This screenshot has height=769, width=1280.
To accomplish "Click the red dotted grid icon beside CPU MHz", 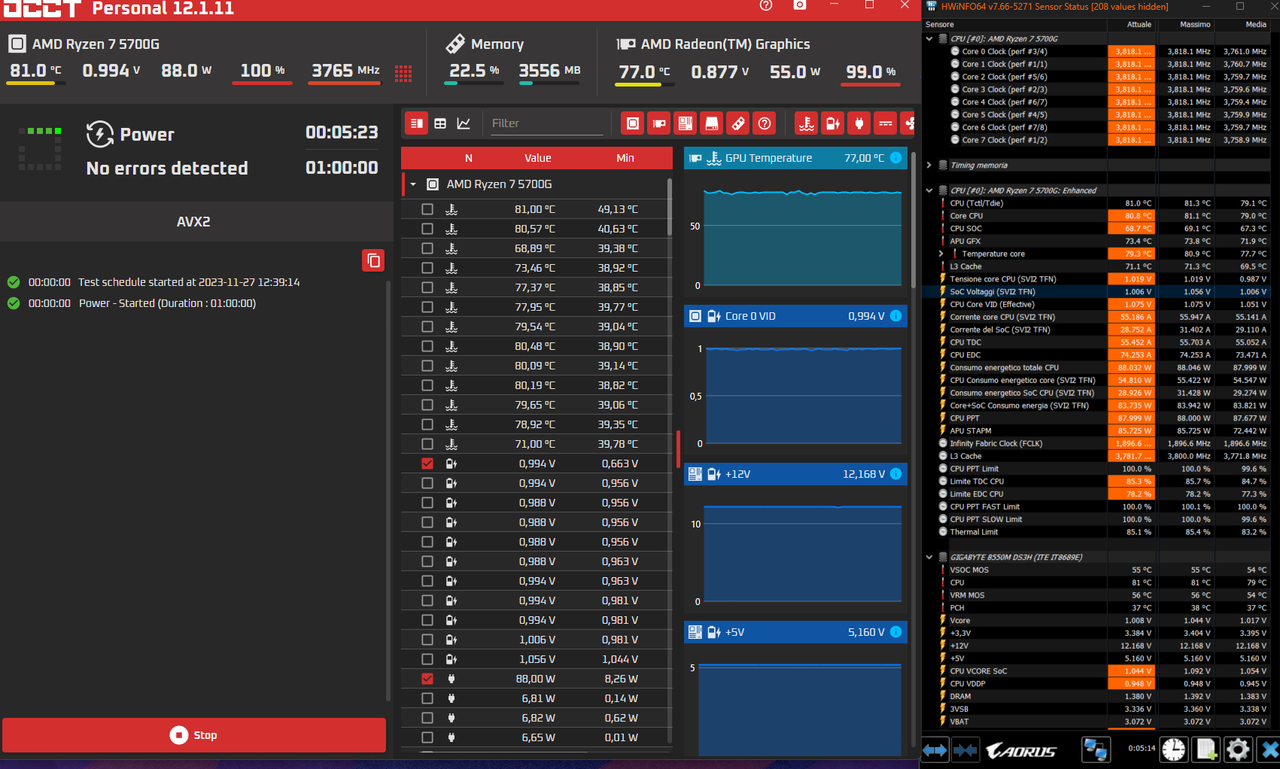I will (403, 72).
